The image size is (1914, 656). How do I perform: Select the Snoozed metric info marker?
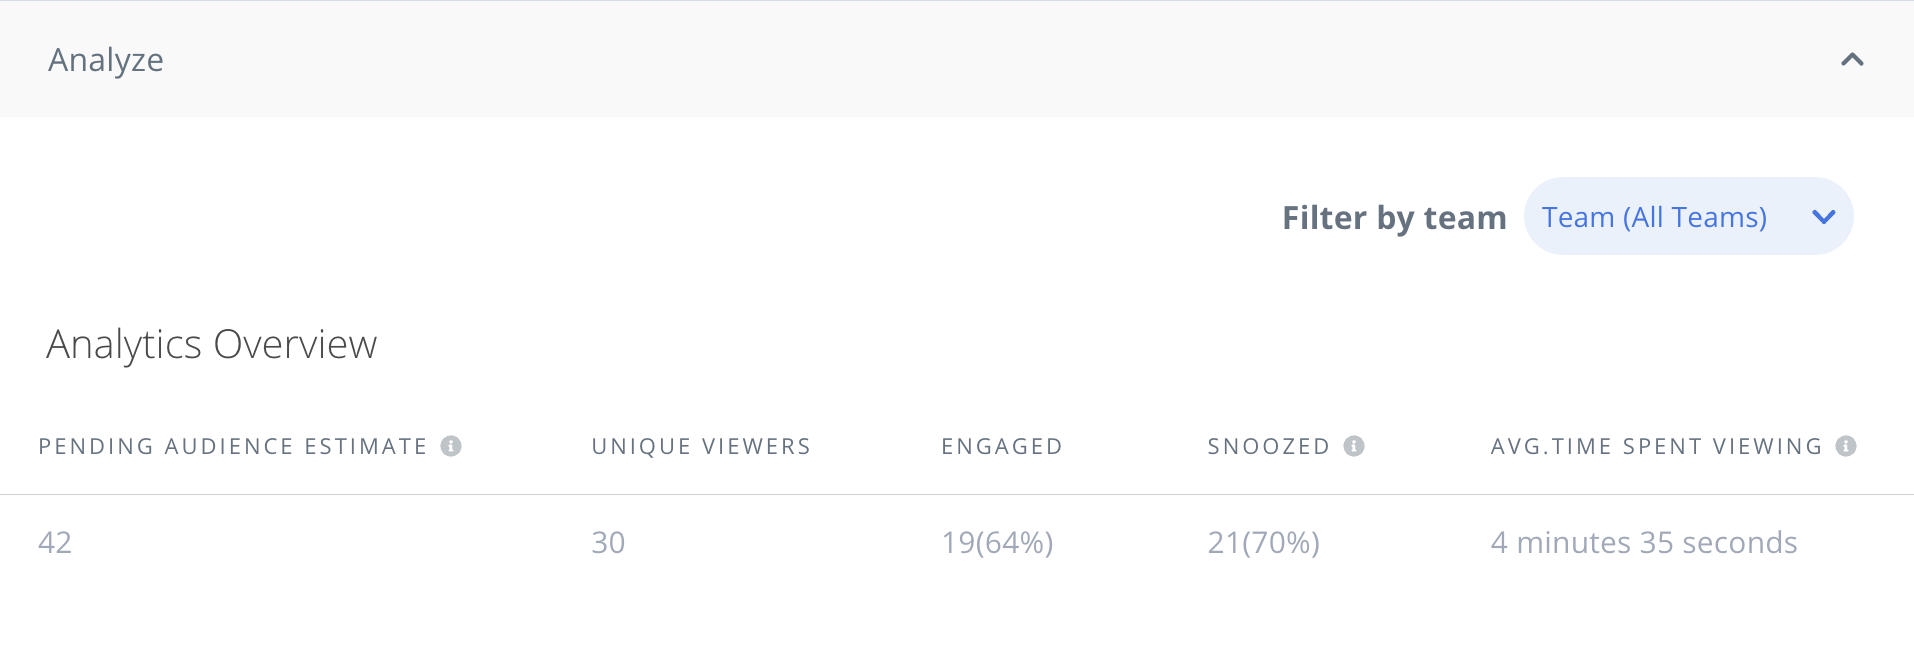pyautogui.click(x=1355, y=446)
